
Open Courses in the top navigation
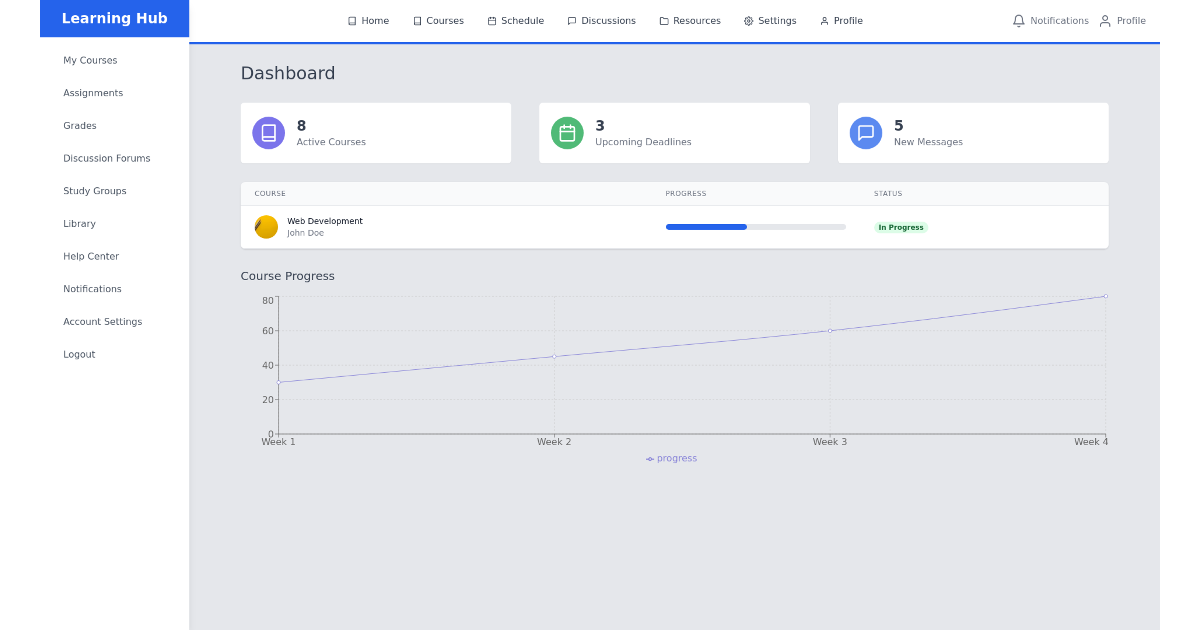(438, 21)
